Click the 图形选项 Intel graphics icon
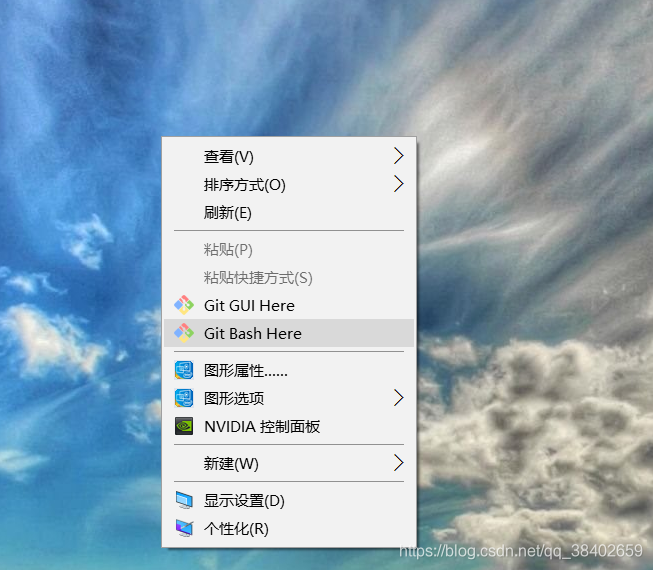This screenshot has width=653, height=570. 184,398
